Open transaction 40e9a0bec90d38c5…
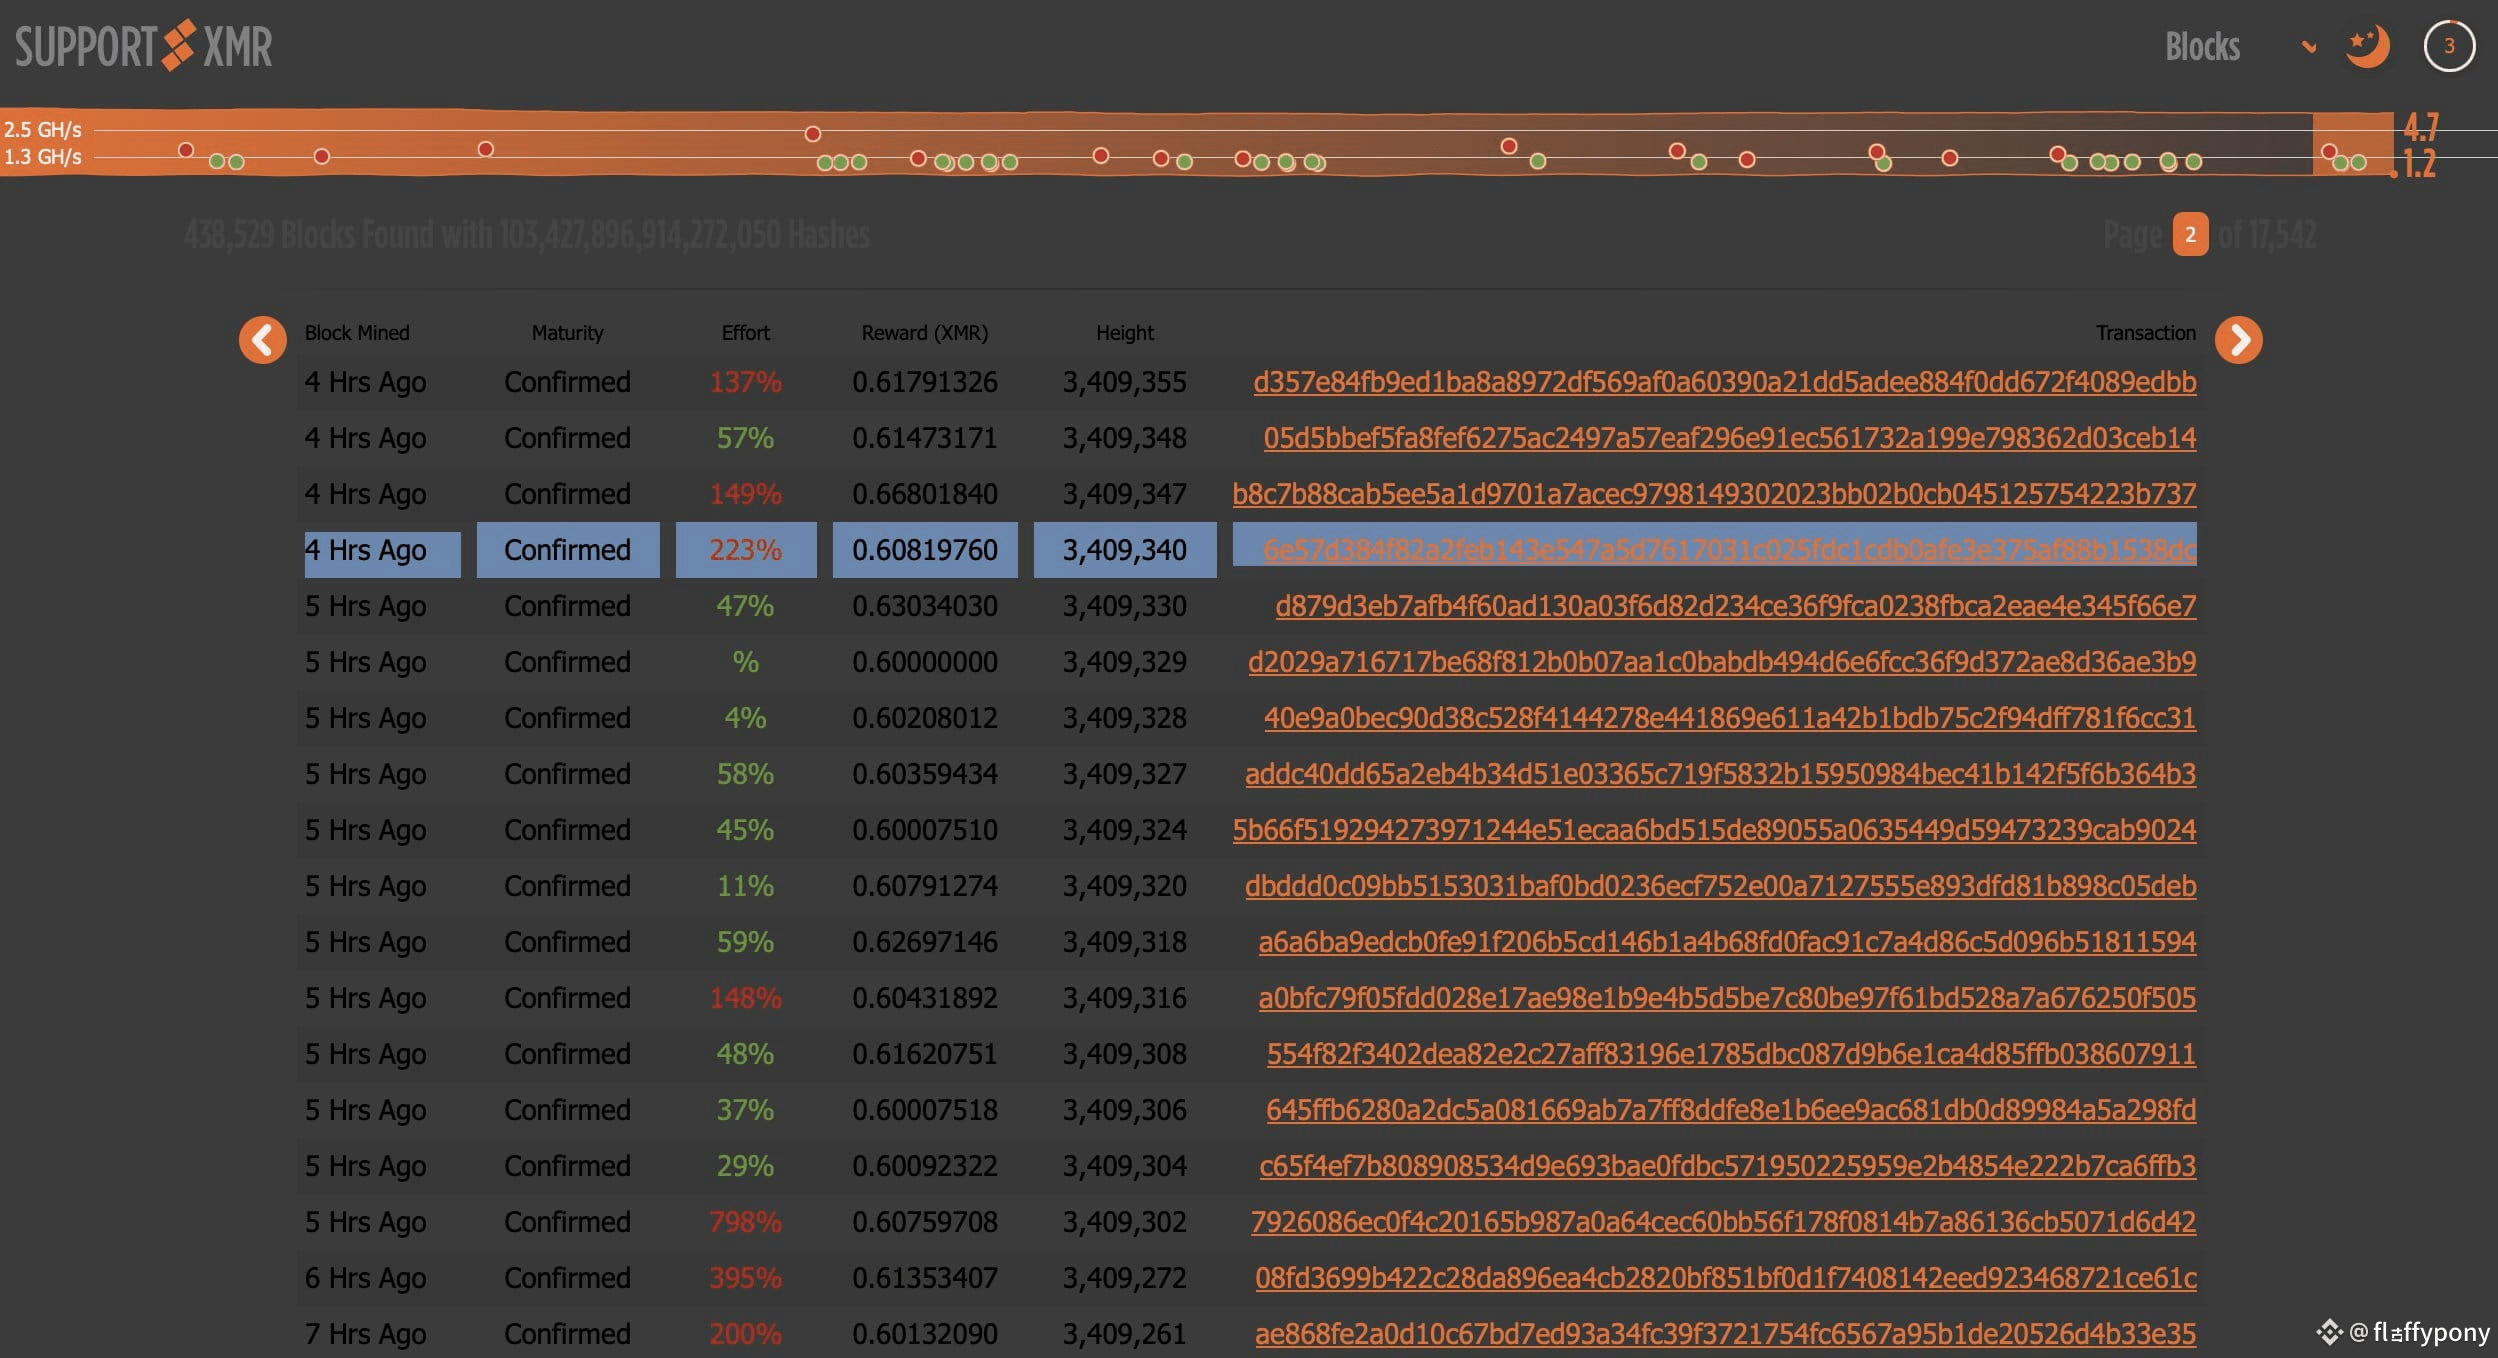This screenshot has width=2498, height=1358. tap(1729, 718)
